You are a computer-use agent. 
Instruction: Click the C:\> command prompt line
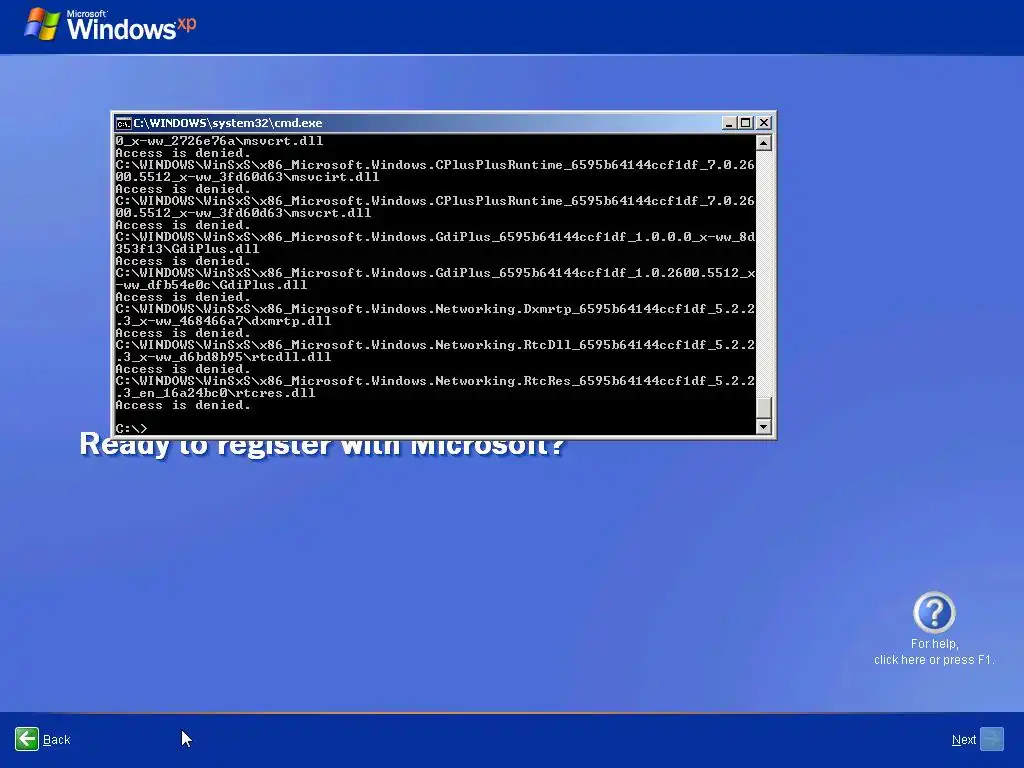131,428
